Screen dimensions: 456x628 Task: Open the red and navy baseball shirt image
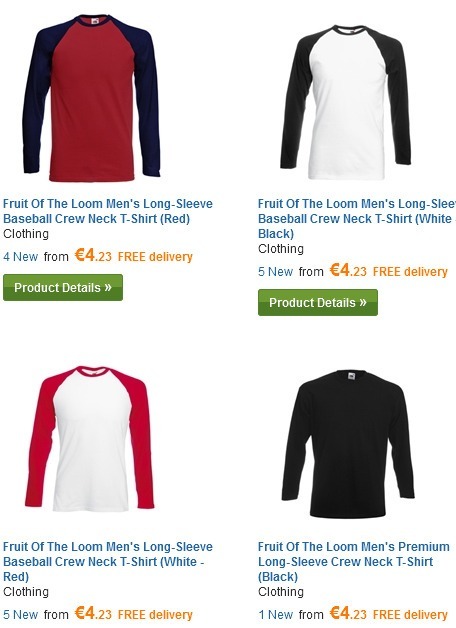91,98
